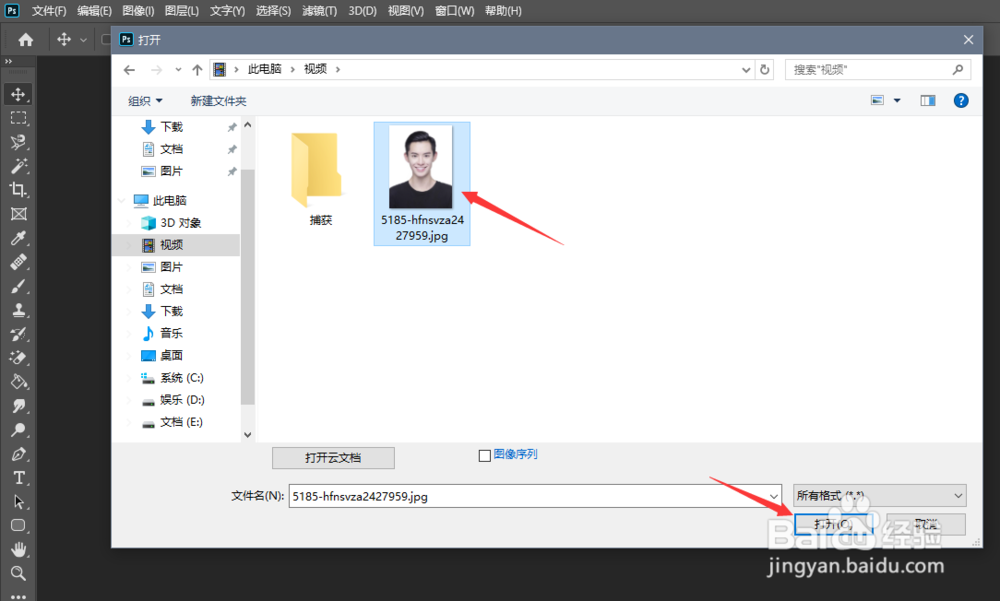
Task: Select the Crop tool
Action: [x=18, y=189]
